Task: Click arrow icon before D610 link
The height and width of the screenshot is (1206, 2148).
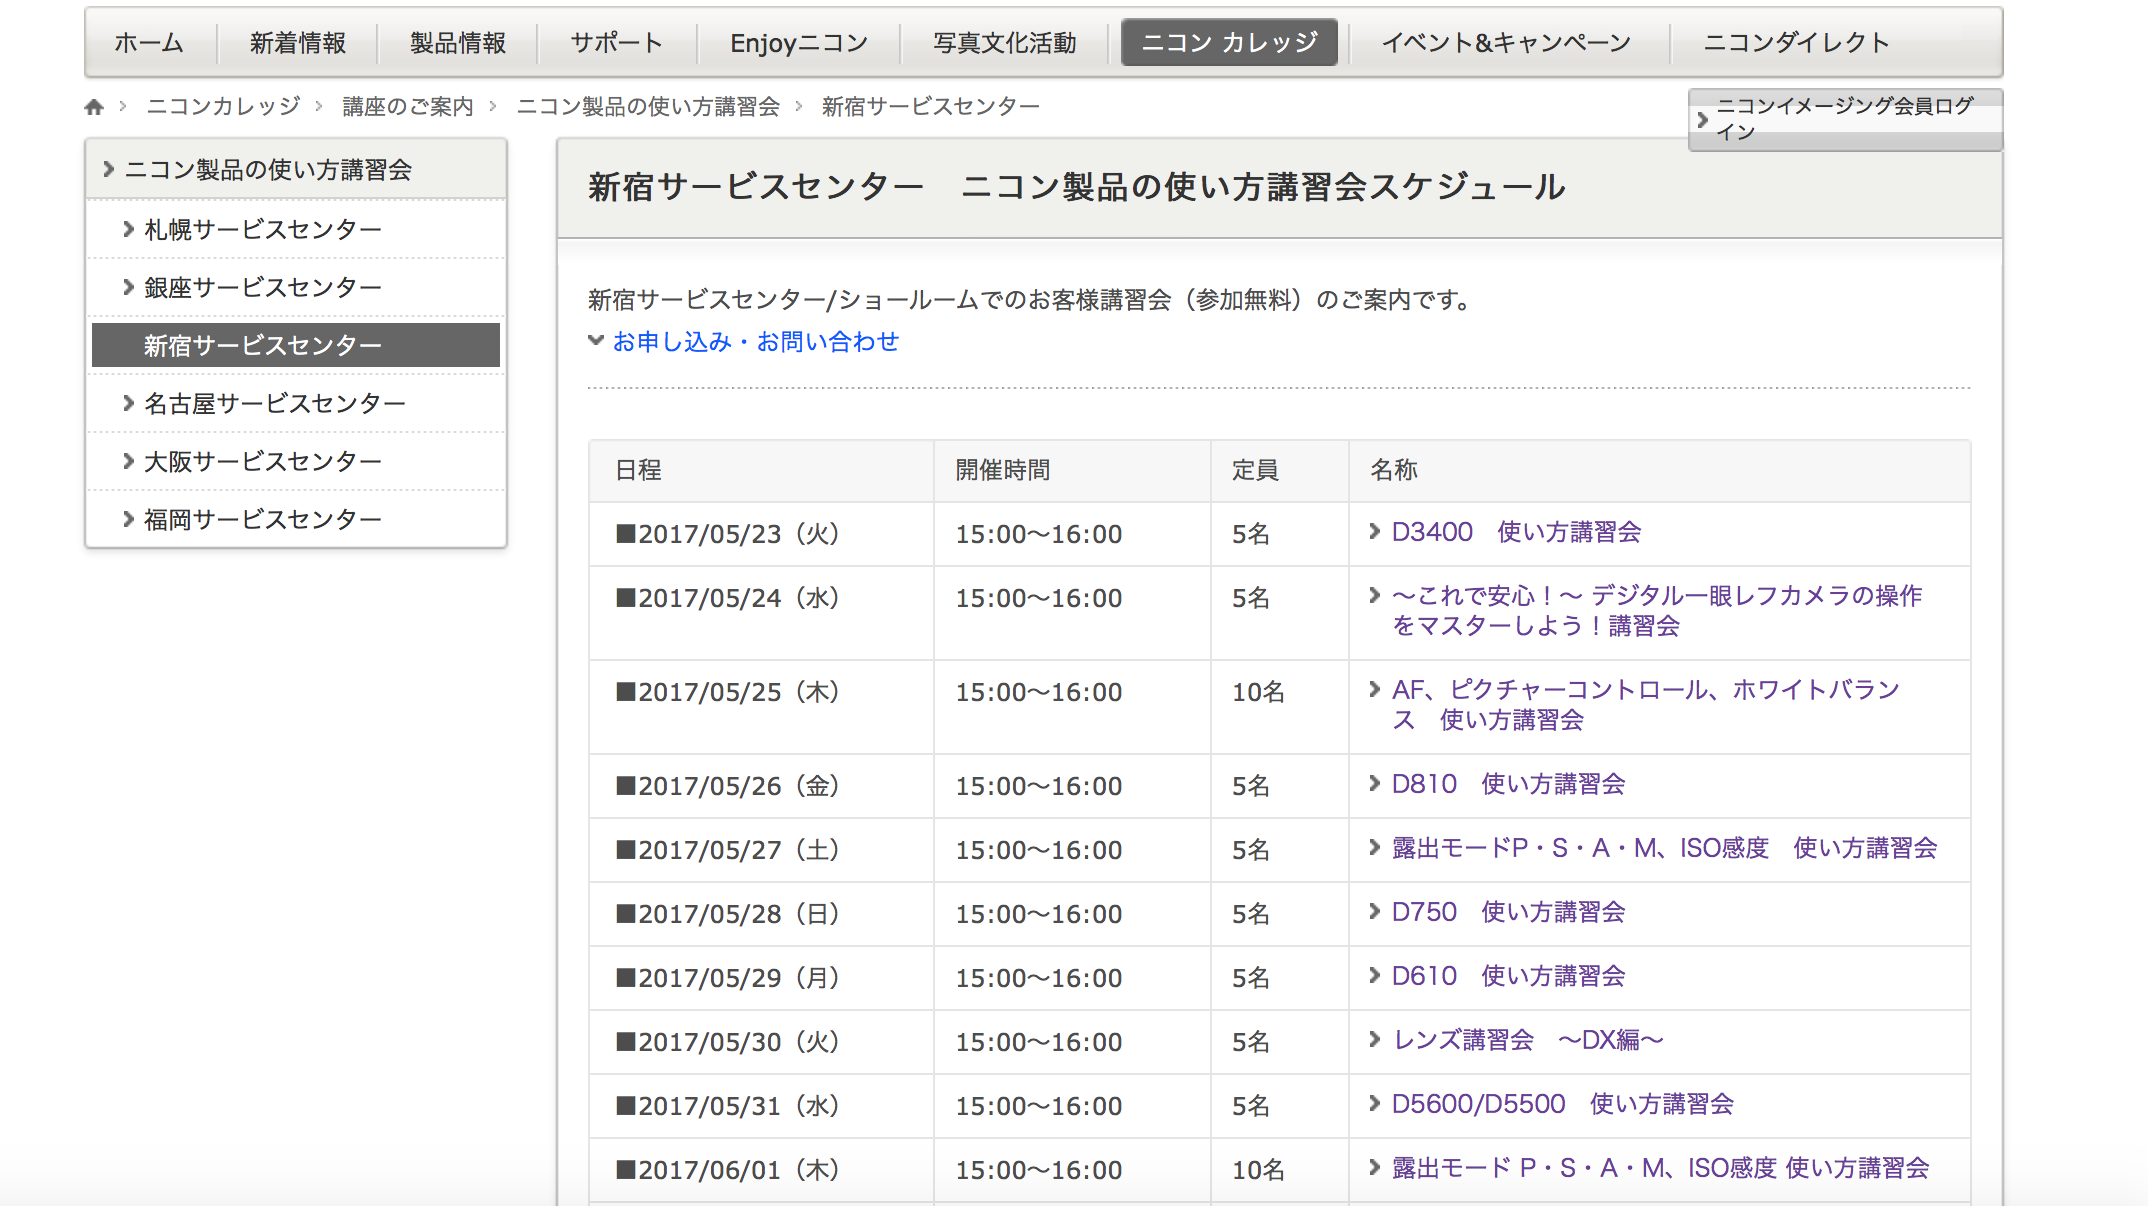Action: pyautogui.click(x=1375, y=975)
